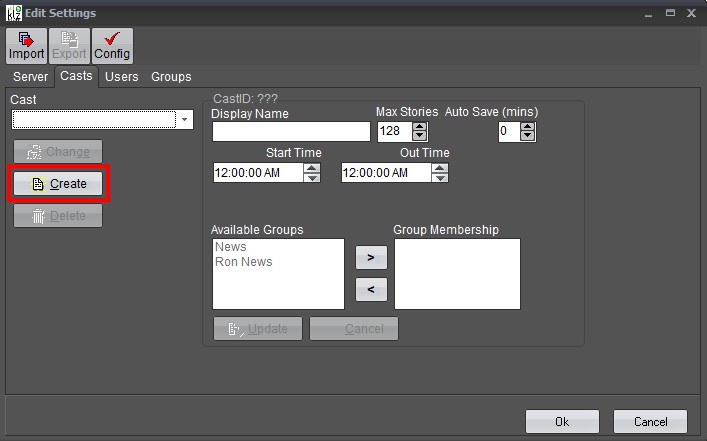Increase Auto Save minutes with up arrow
Viewport: 707px width, 441px height.
point(528,127)
